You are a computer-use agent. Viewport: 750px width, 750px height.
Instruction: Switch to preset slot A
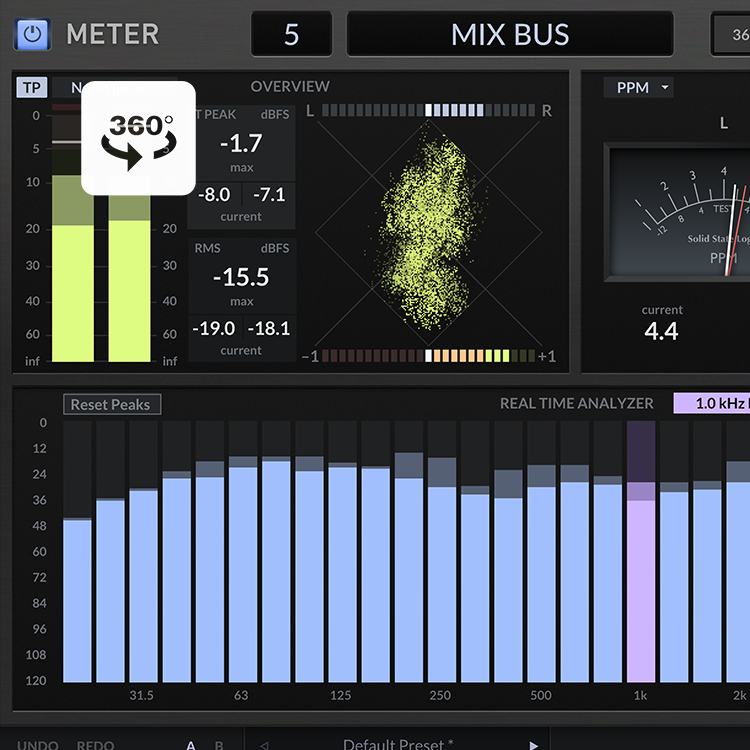(191, 745)
